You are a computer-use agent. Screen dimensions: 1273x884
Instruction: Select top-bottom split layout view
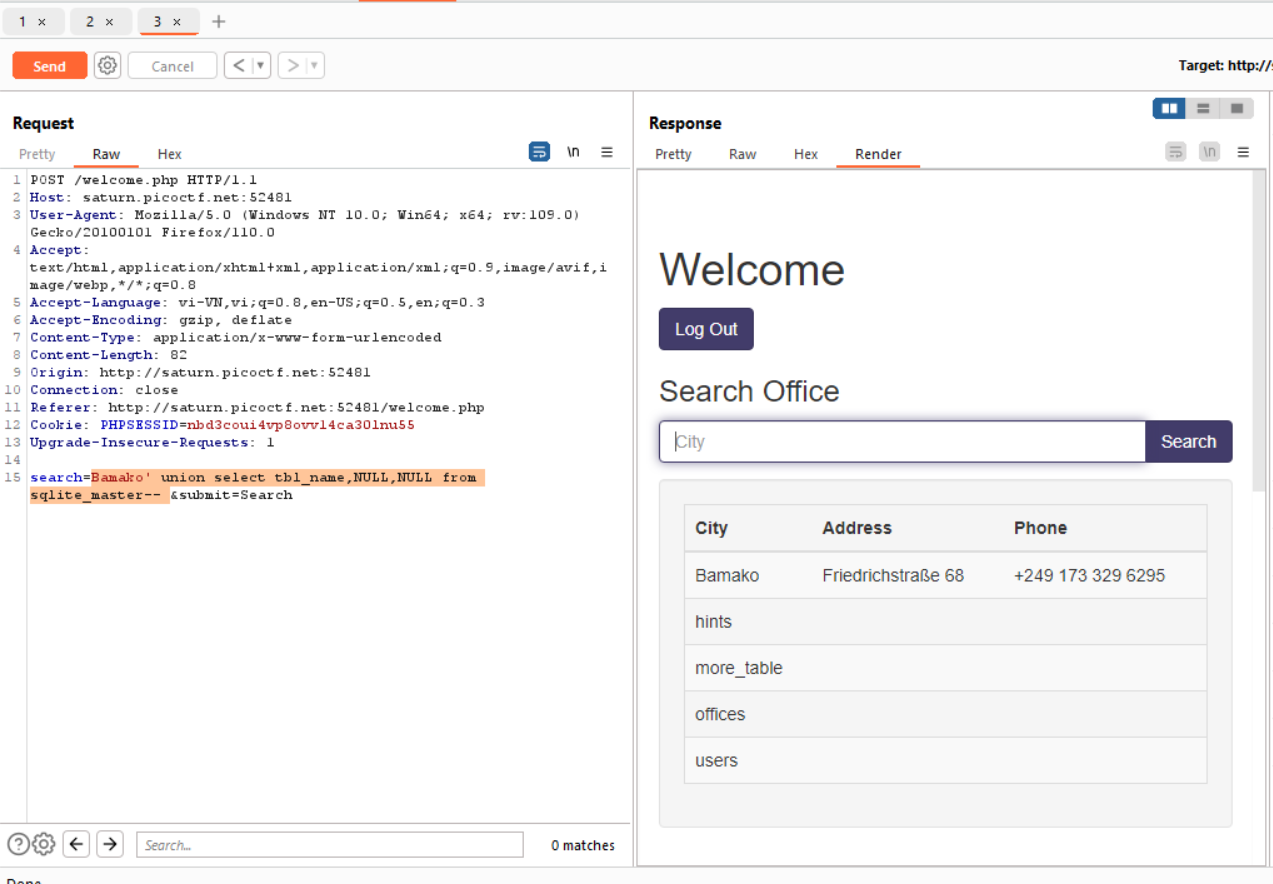1203,108
